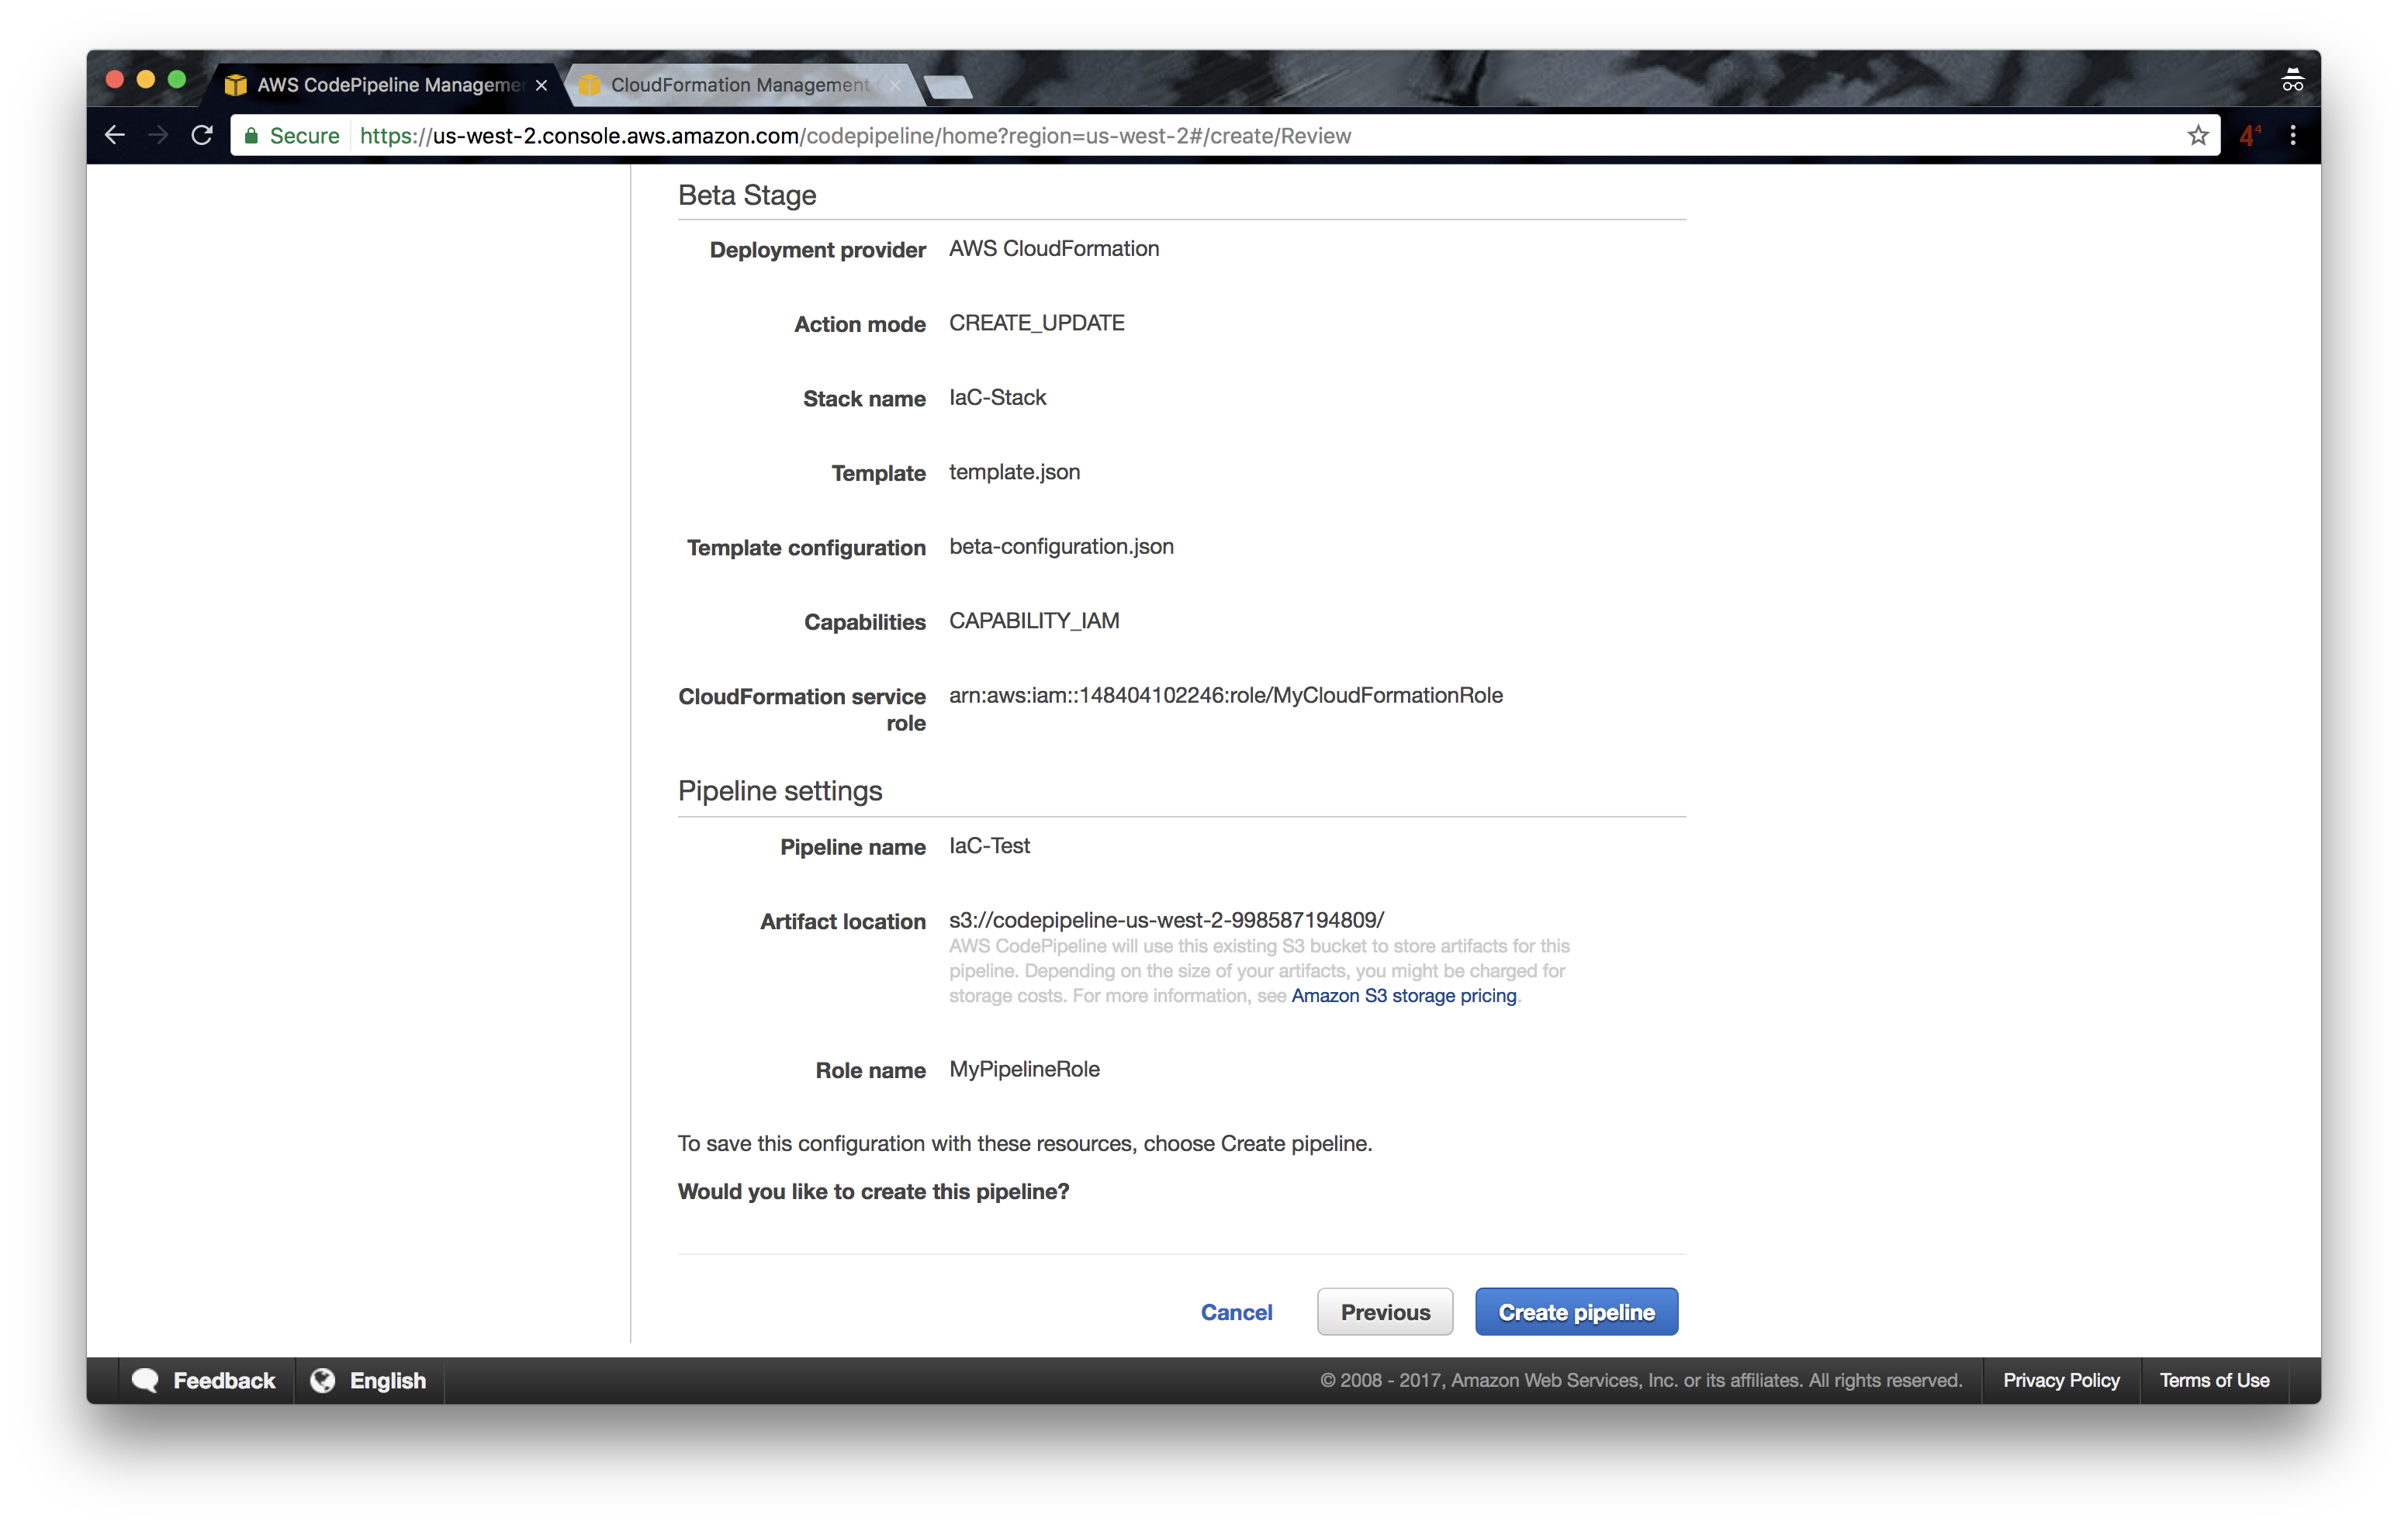Click the incognito icon at top right
Image resolution: width=2408 pixels, height=1528 pixels.
[2292, 80]
